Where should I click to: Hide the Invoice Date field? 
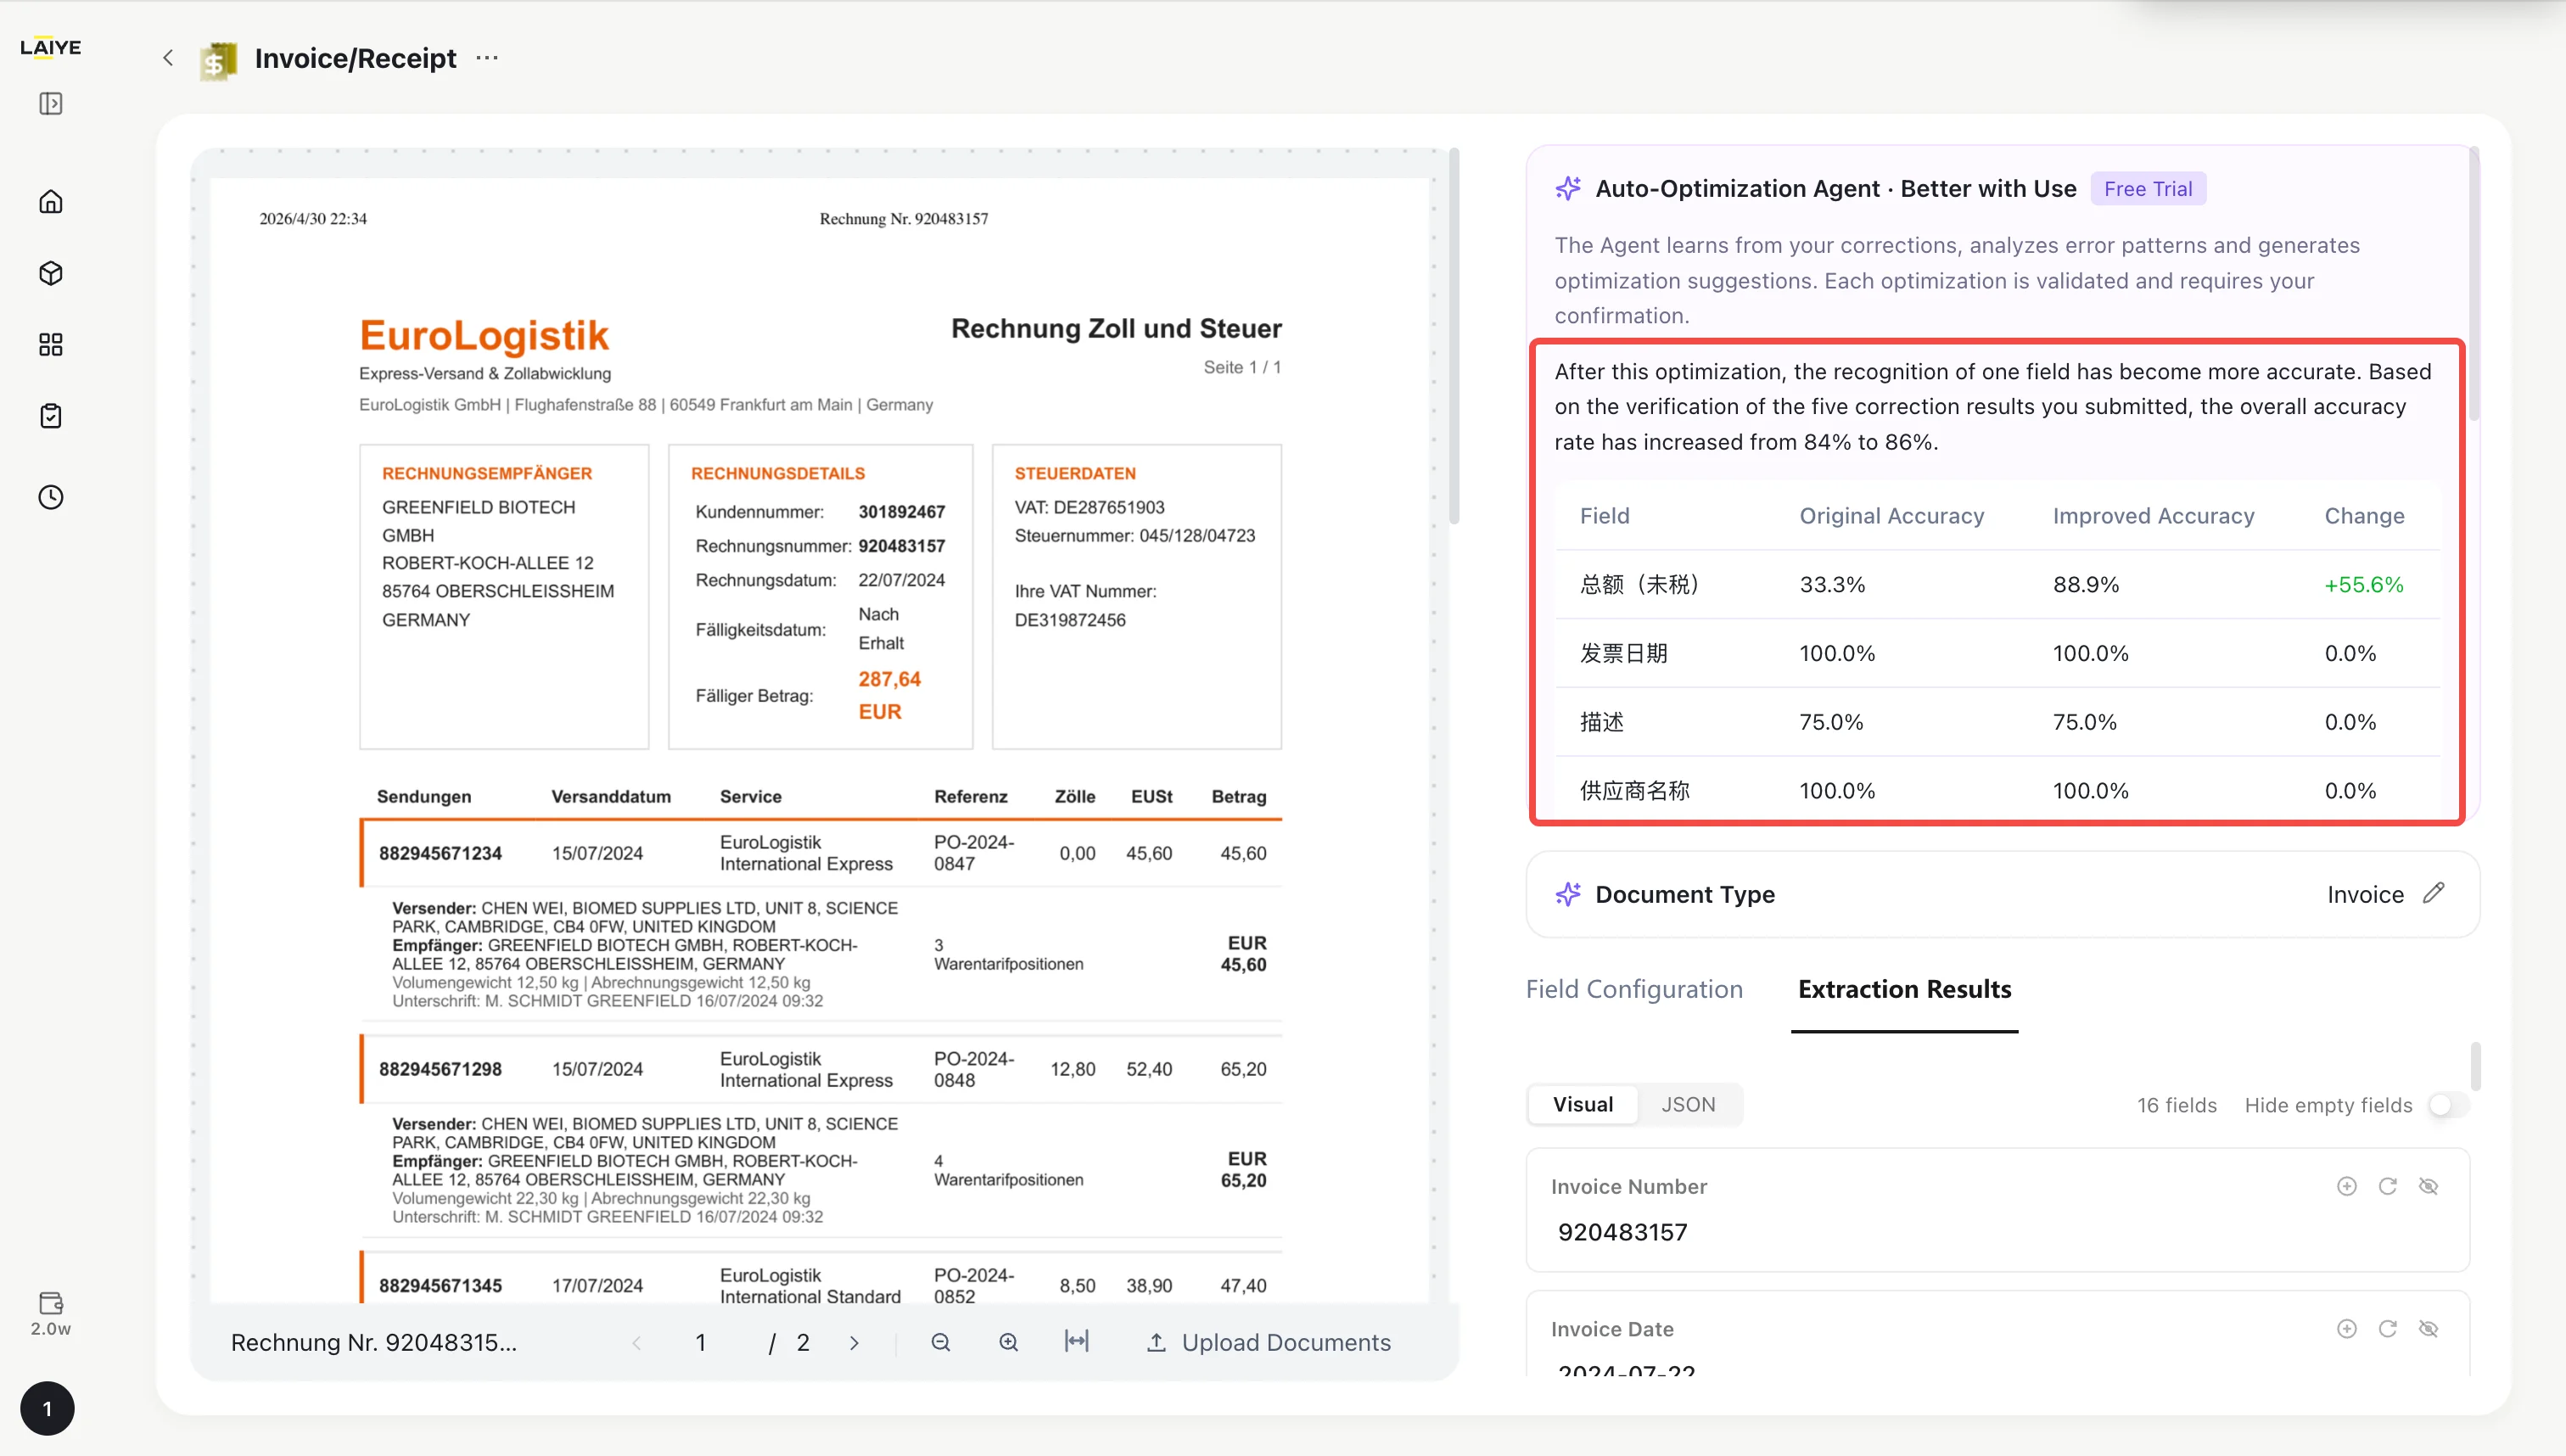2428,1328
